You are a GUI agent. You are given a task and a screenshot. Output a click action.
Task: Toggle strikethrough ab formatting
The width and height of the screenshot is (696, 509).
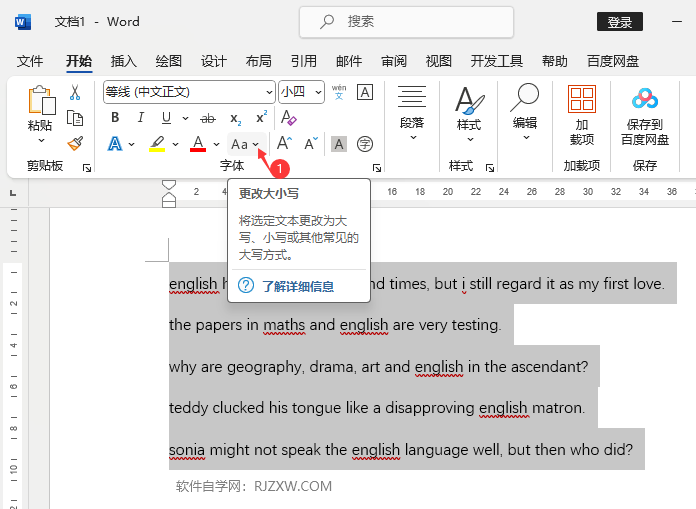208,118
